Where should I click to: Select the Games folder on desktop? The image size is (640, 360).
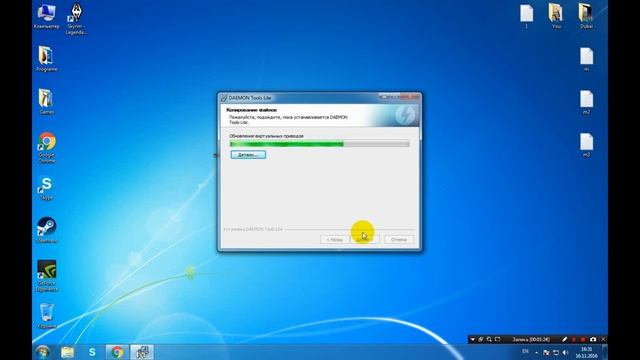[46, 102]
